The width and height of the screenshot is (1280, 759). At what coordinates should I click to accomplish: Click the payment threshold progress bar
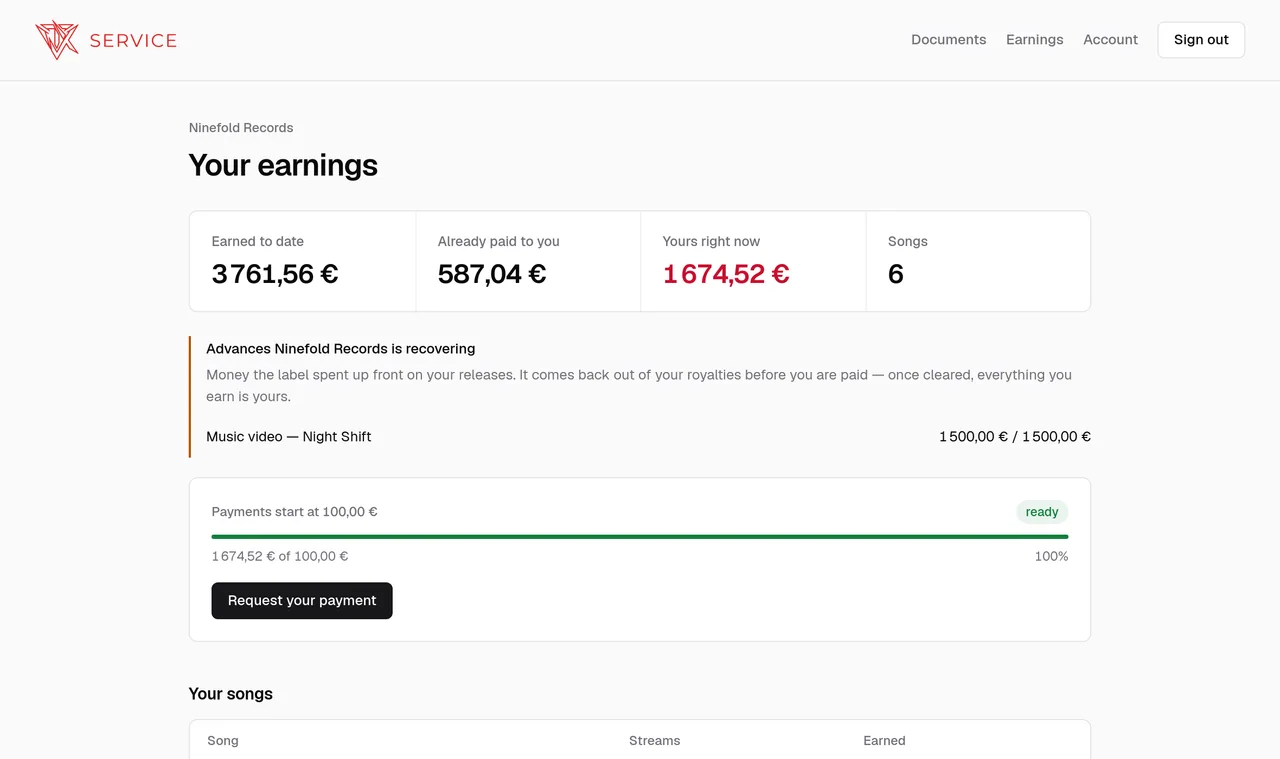tap(640, 537)
